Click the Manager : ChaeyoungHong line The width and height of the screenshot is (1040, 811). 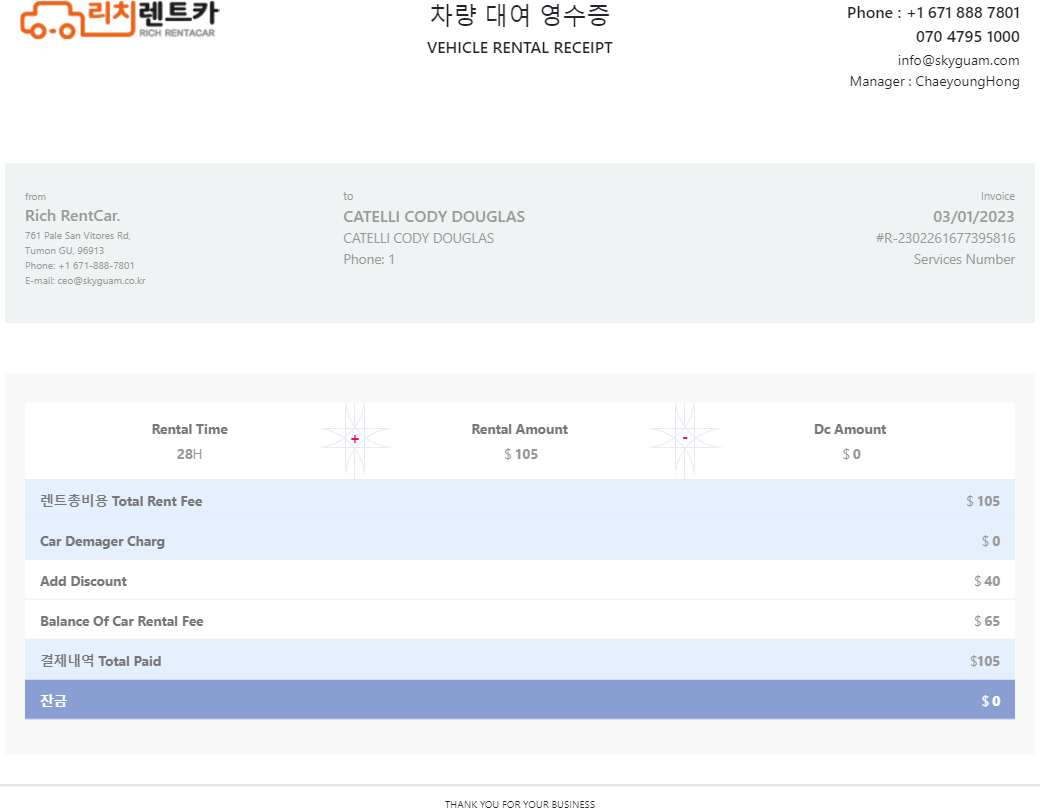click(x=935, y=82)
